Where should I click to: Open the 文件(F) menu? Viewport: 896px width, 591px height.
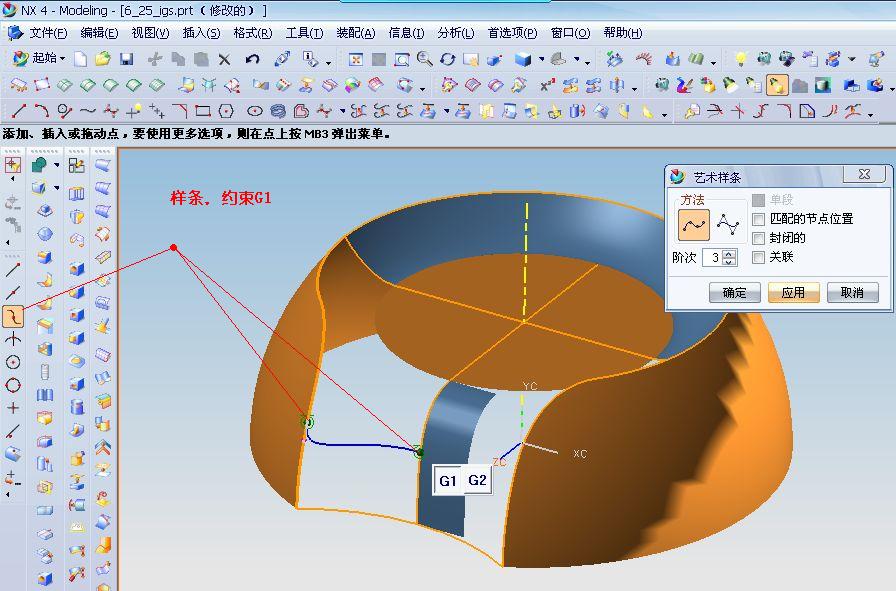click(x=48, y=33)
